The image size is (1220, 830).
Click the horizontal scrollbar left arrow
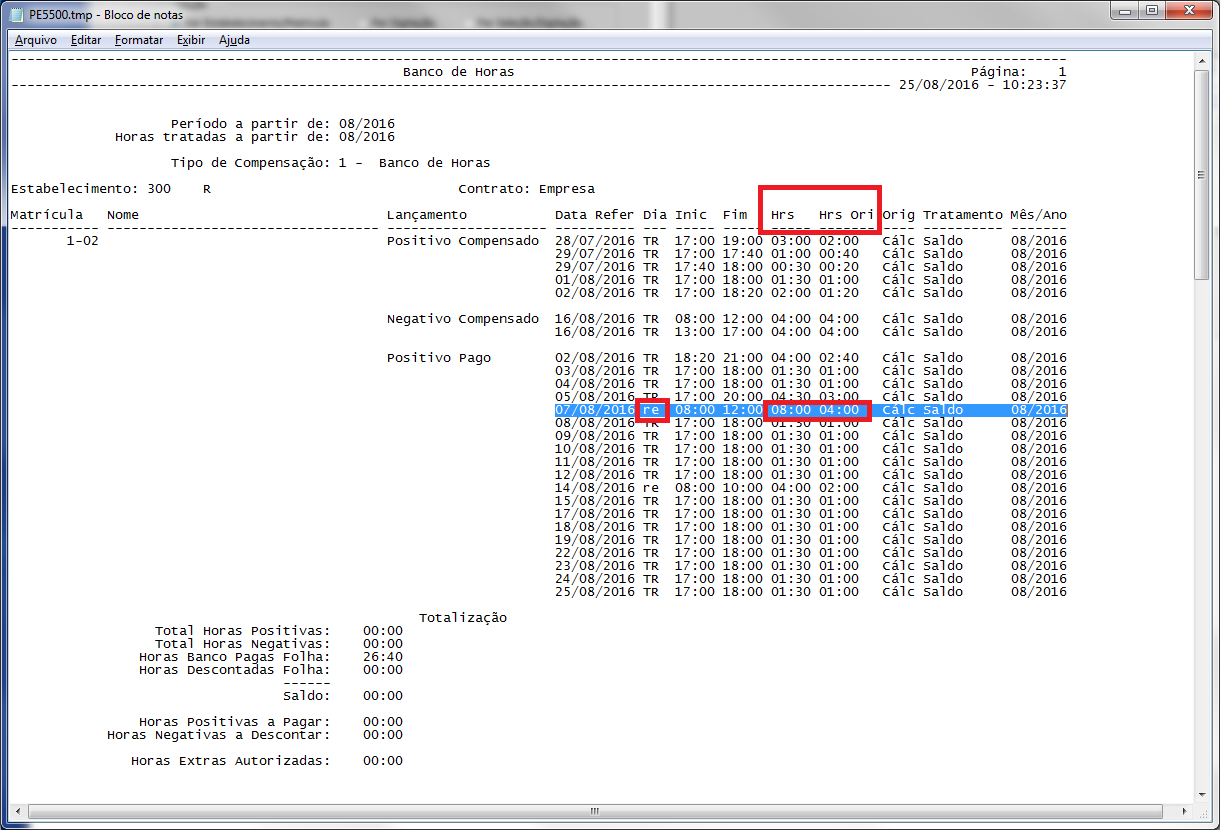[x=17, y=811]
